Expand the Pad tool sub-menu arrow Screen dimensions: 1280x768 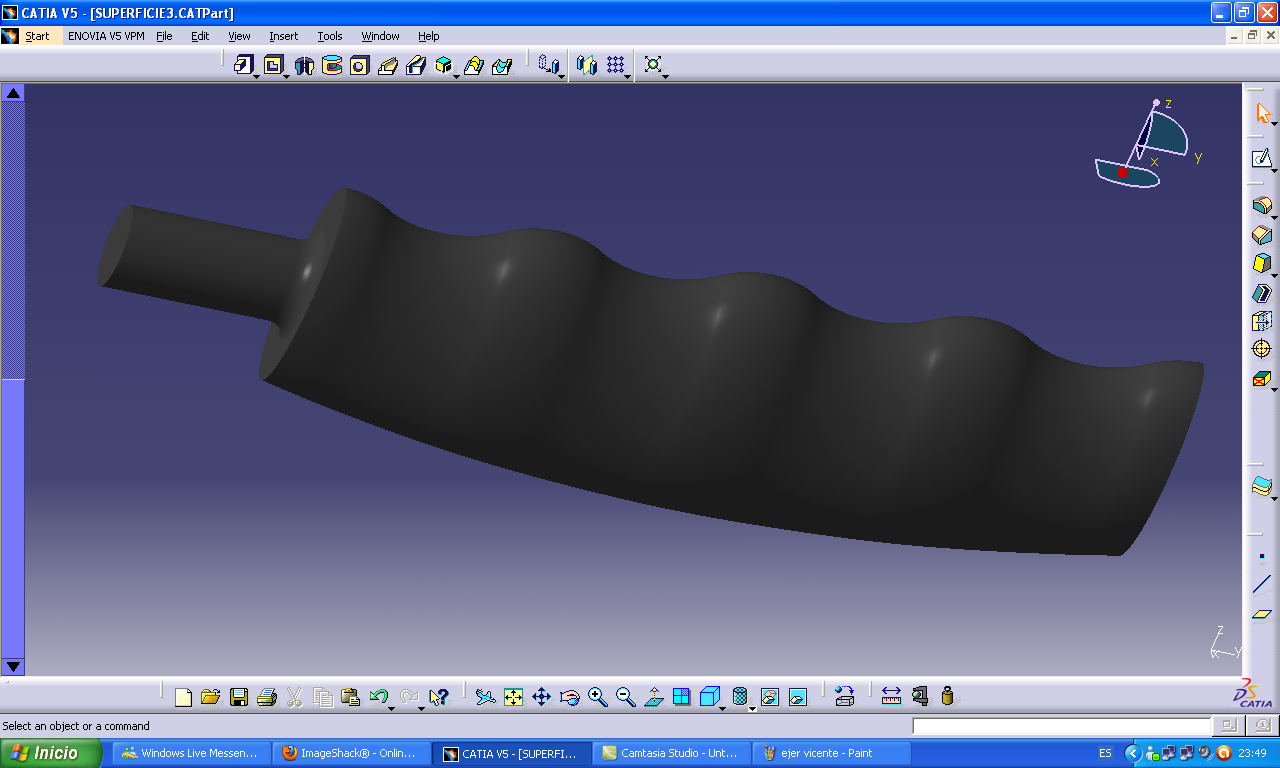tap(257, 76)
